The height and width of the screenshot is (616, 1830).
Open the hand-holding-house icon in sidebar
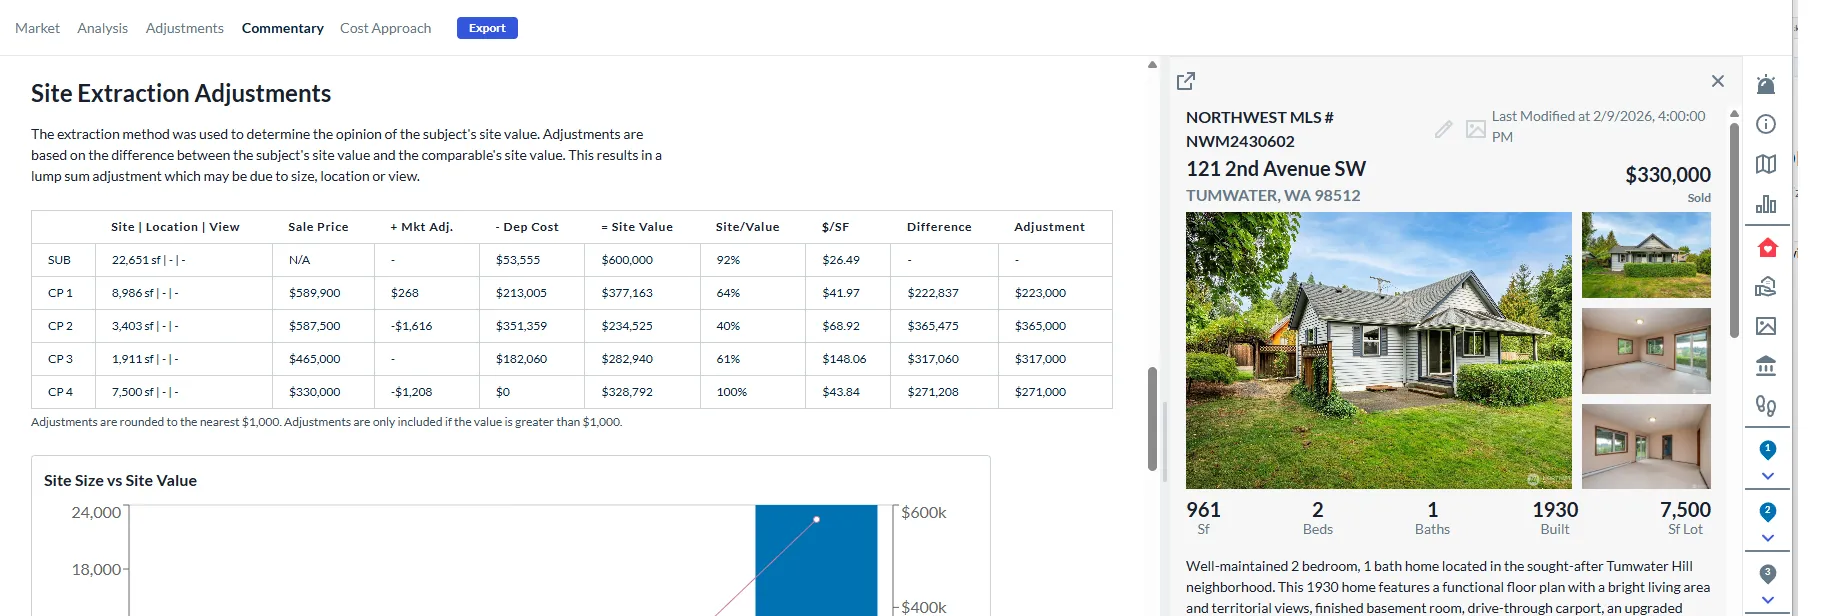[1766, 287]
